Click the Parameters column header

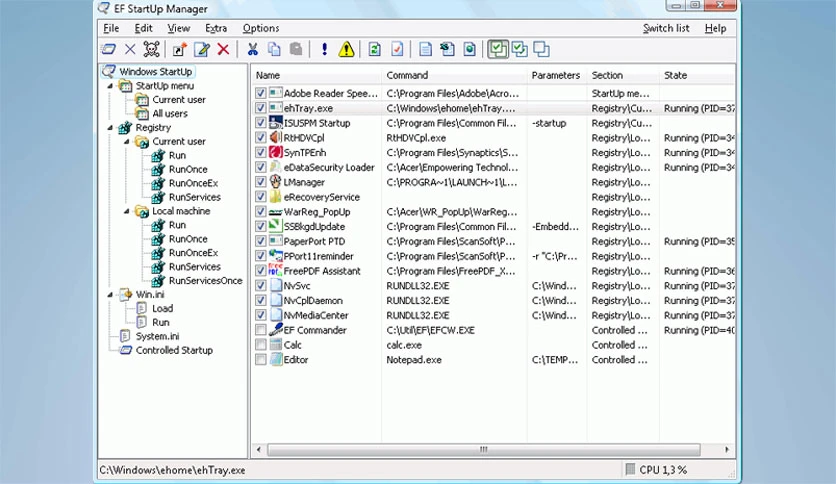point(557,75)
